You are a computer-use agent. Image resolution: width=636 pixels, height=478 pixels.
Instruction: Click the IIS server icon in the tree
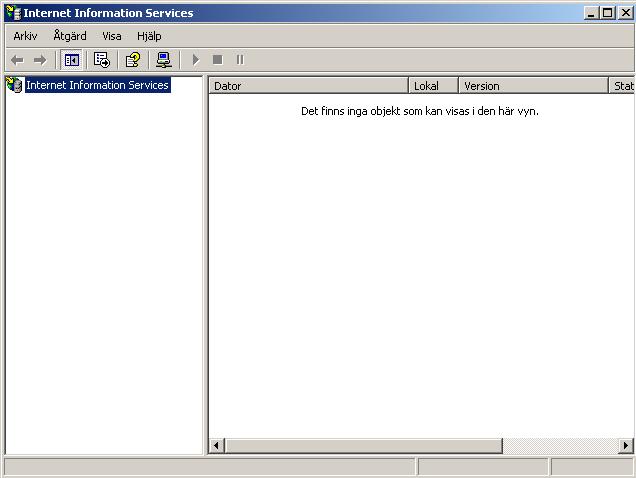point(14,85)
